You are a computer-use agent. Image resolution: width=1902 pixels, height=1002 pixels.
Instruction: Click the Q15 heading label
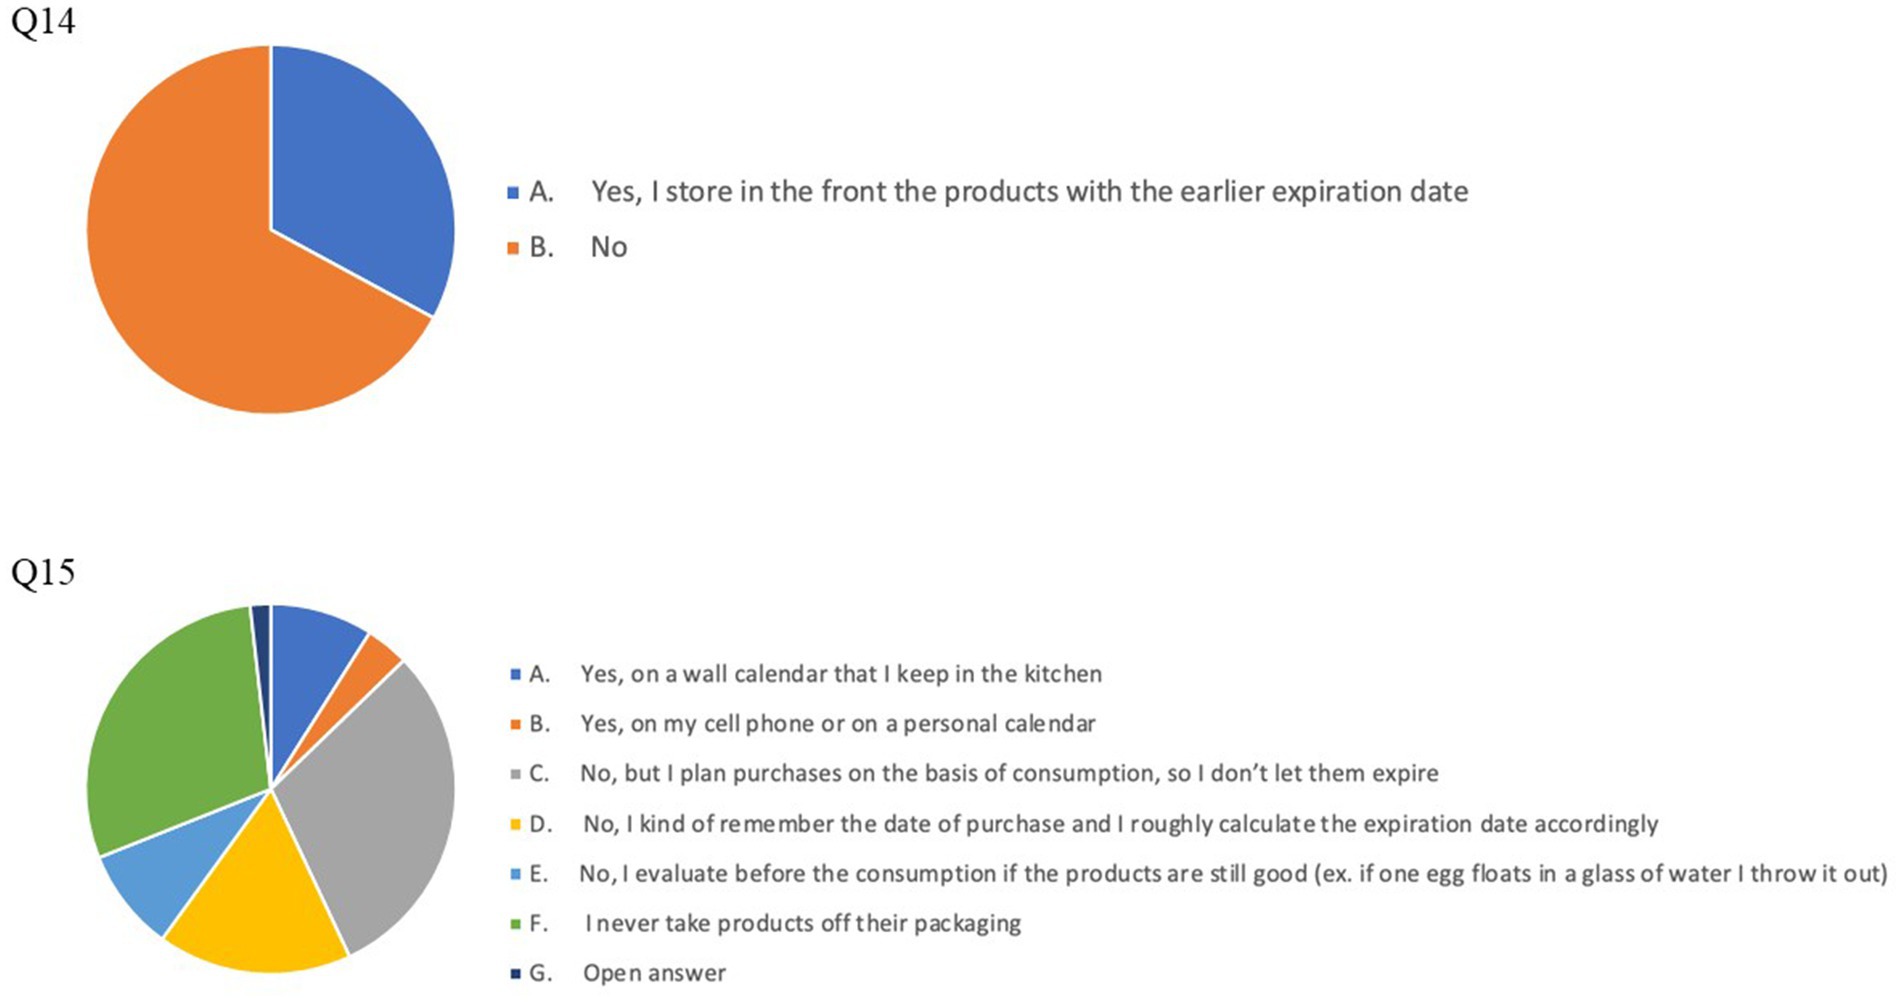[42, 573]
